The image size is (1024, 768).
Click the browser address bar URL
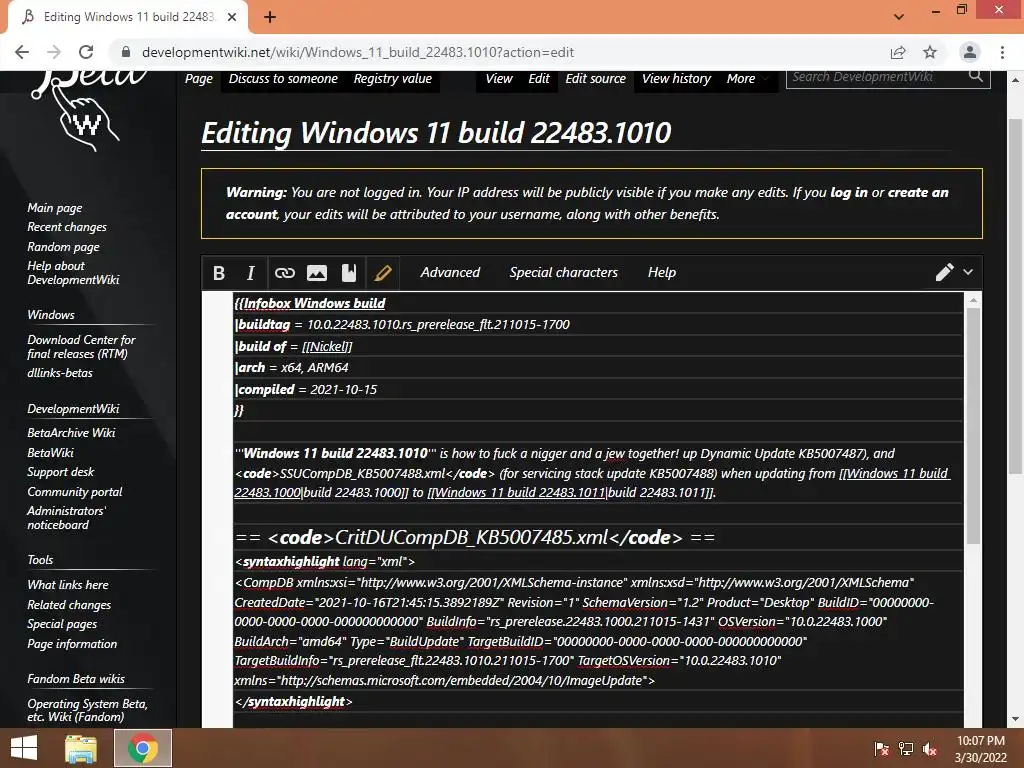pyautogui.click(x=357, y=52)
